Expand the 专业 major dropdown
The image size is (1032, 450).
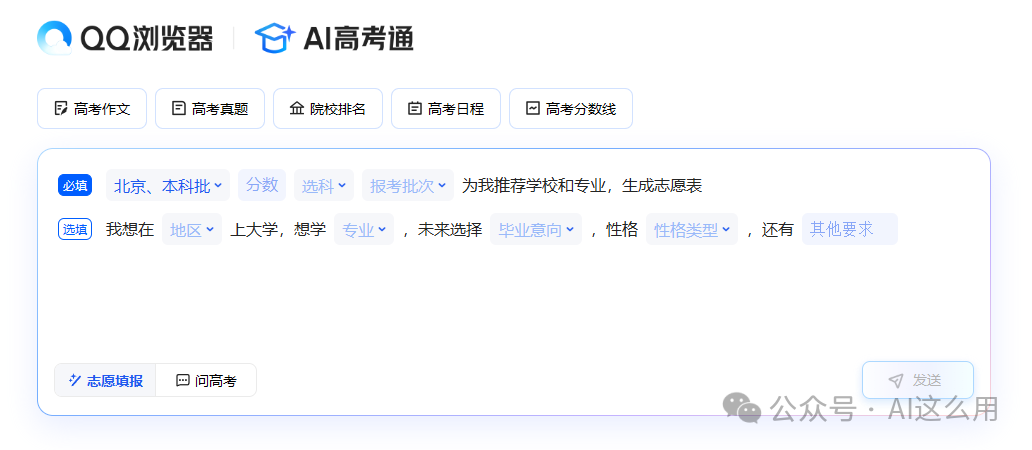pos(364,230)
